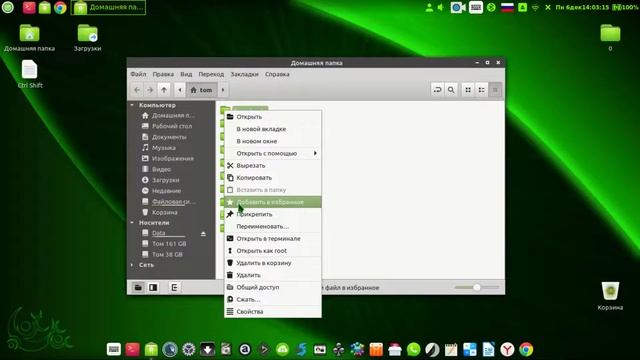Select Прикрепить in context menu
This screenshot has height=360, width=640.
[273, 214]
